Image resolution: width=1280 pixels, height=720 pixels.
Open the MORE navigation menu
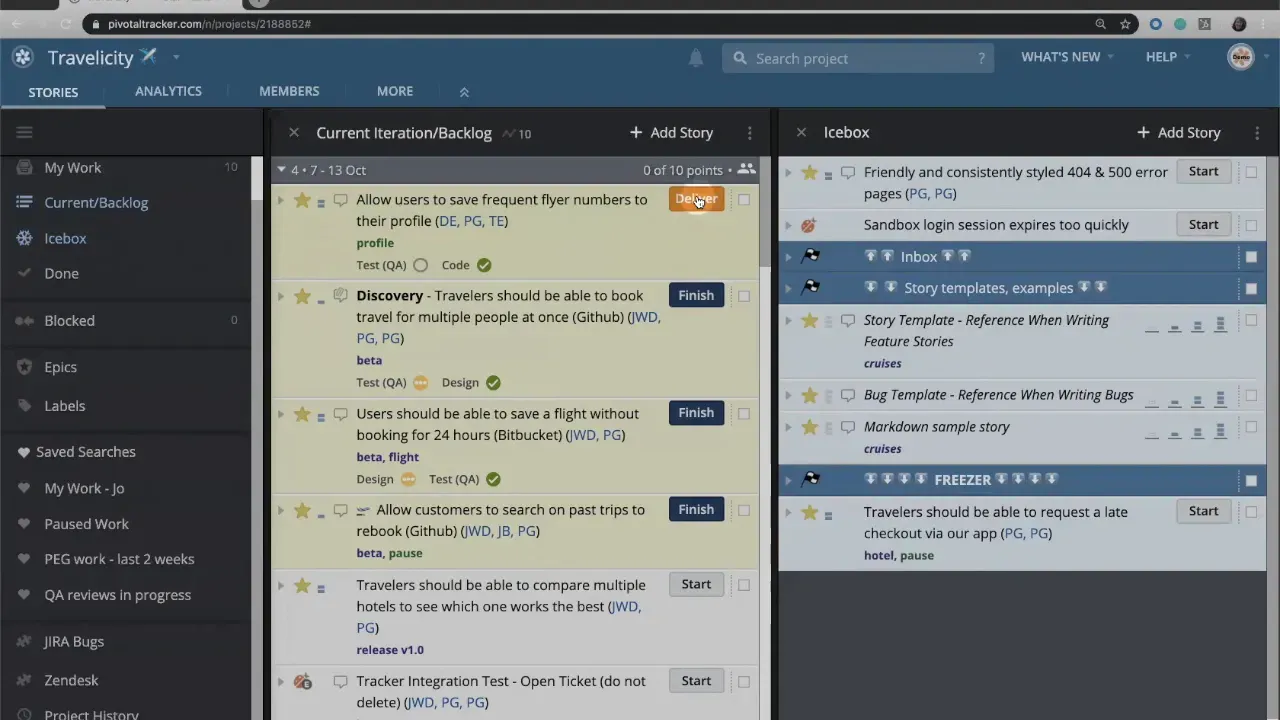[394, 91]
